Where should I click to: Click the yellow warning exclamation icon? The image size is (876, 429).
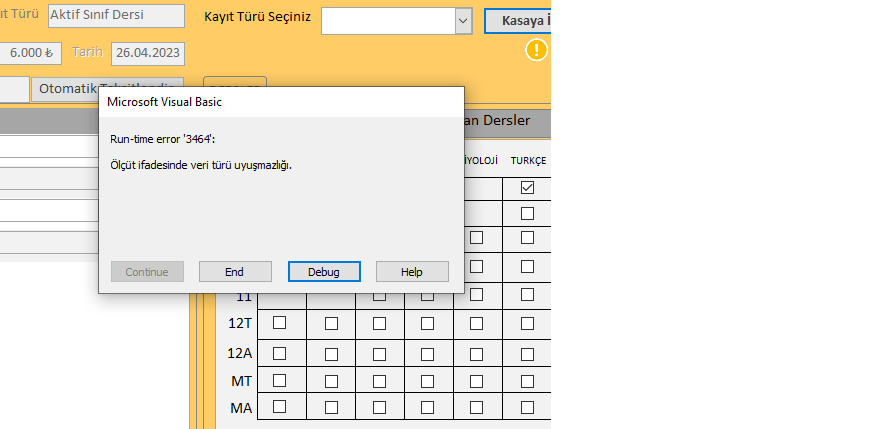point(537,49)
